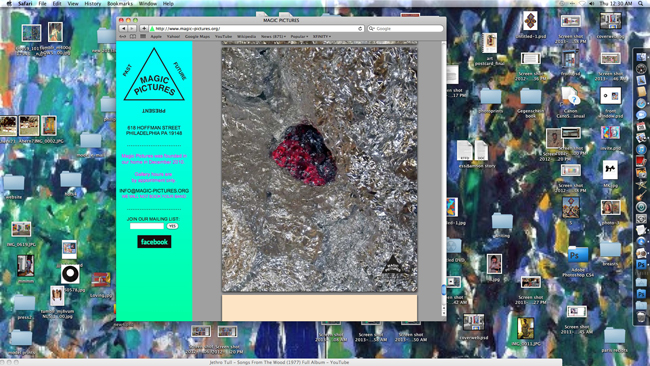The height and width of the screenshot is (366, 650).
Task: Click the INFO@MAGIC-PICTURES.ORG email link
Action: (x=154, y=191)
